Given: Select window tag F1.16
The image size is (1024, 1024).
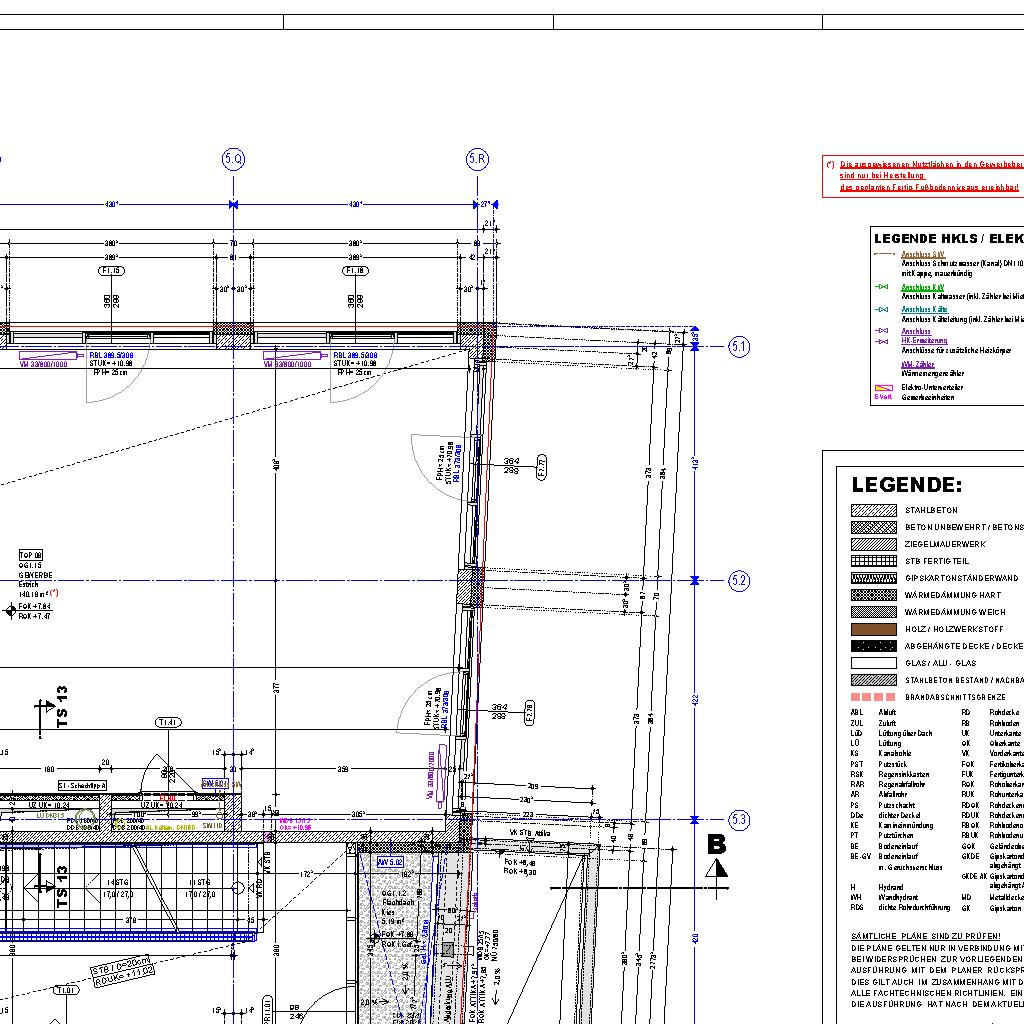Looking at the screenshot, I should click(355, 271).
